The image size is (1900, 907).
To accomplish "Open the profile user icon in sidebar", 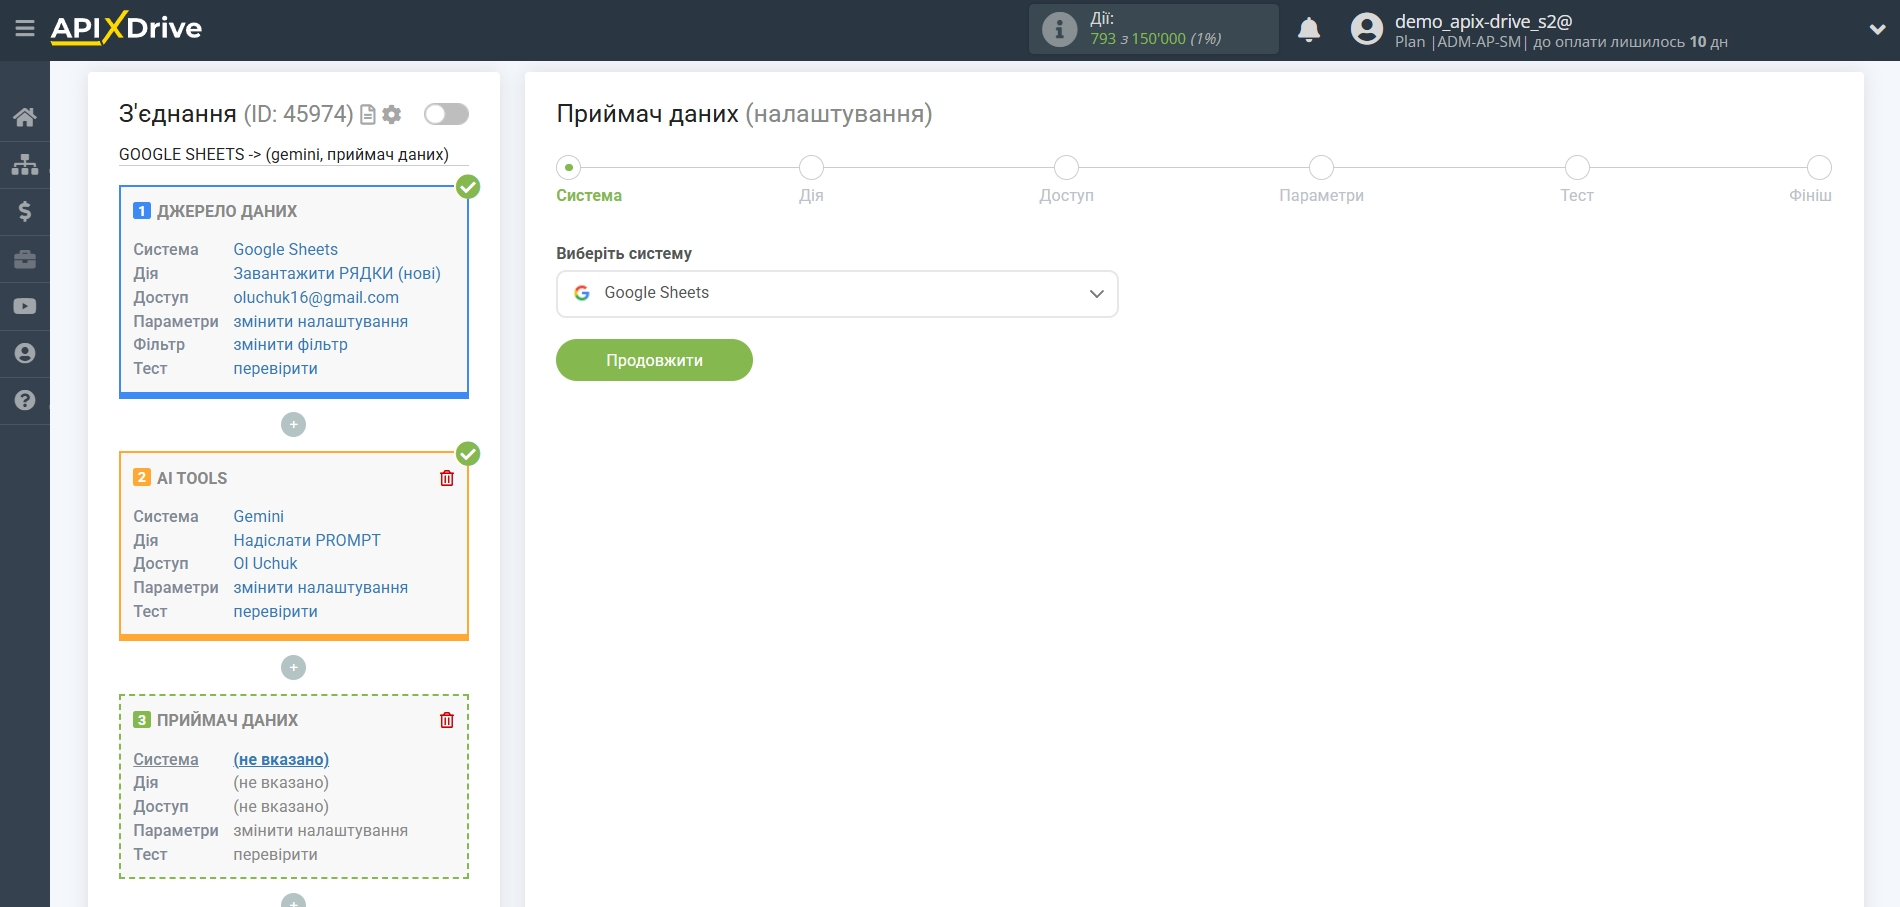I will click(x=25, y=353).
